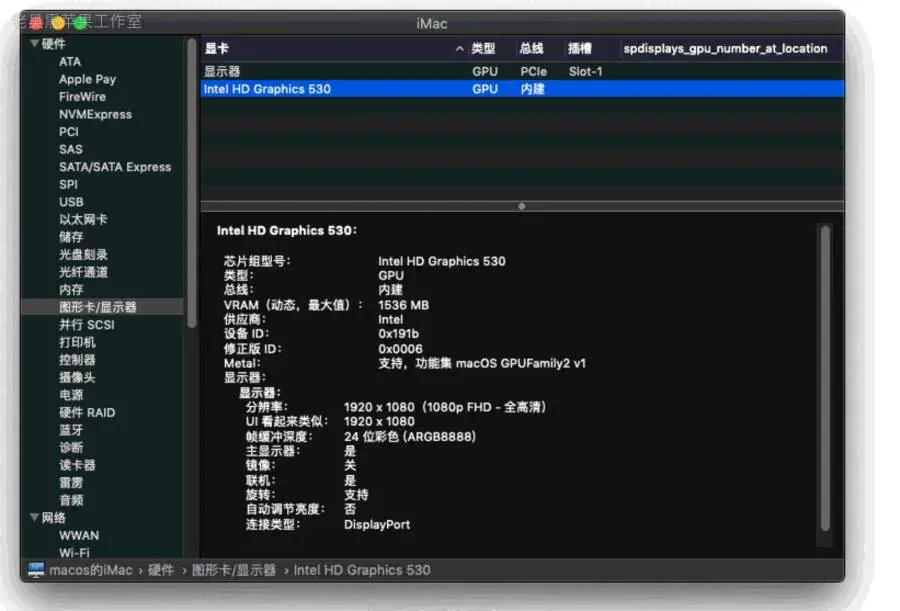This screenshot has width=900, height=611.
Task: Select WWAN under 网络
Action: click(79, 535)
